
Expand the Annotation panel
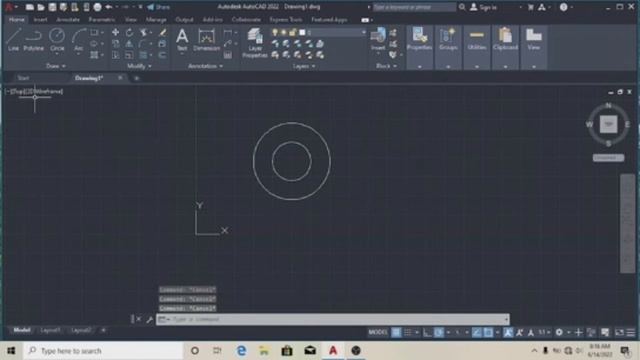[205, 66]
